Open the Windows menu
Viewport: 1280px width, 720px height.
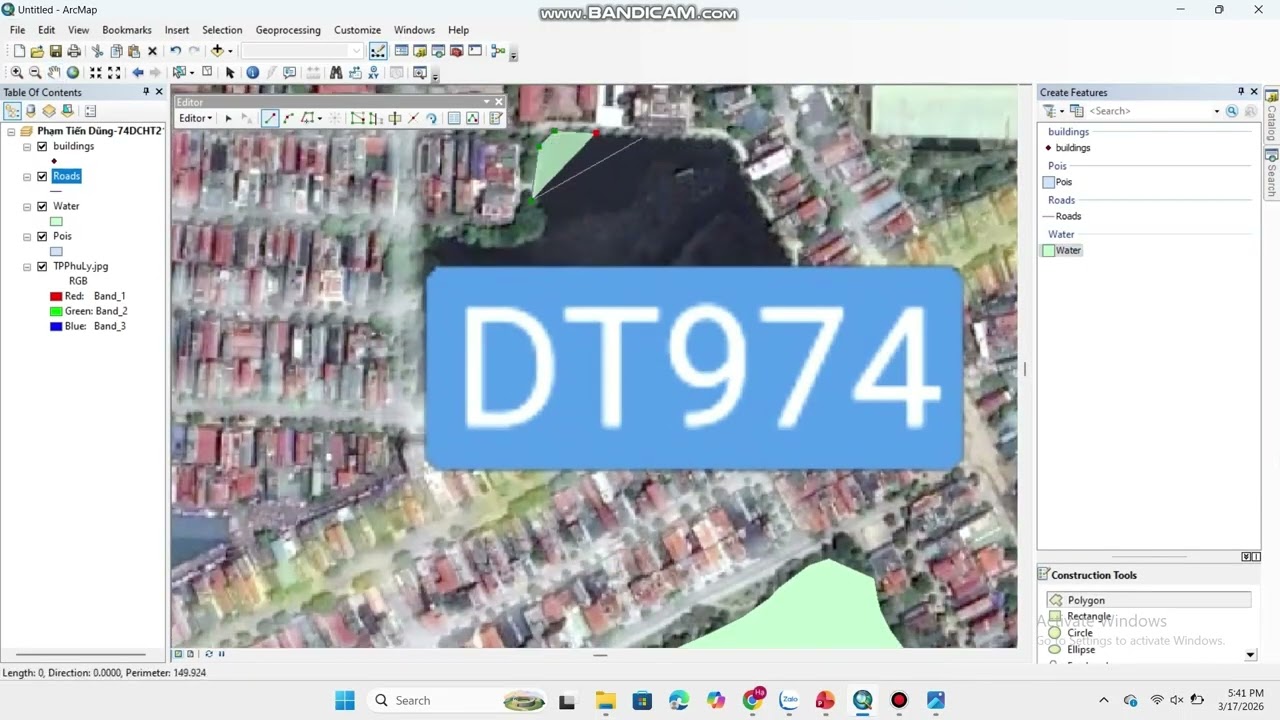[414, 30]
